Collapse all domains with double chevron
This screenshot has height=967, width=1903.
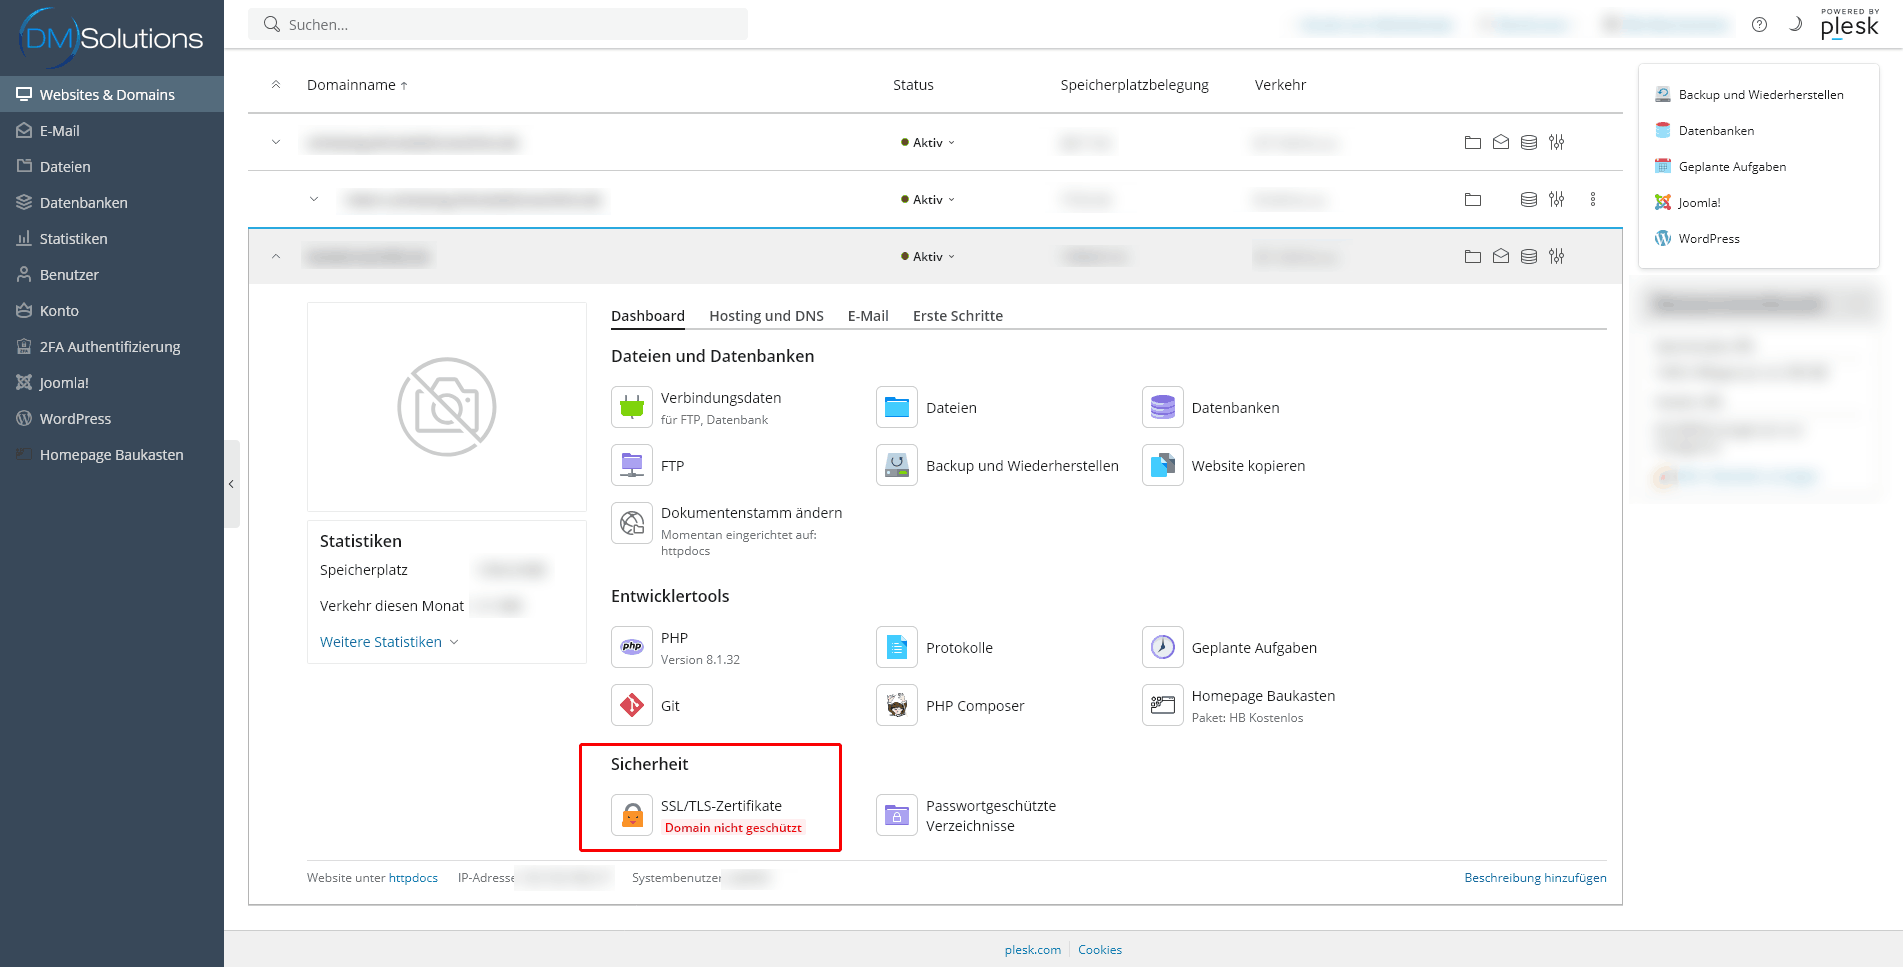[276, 85]
